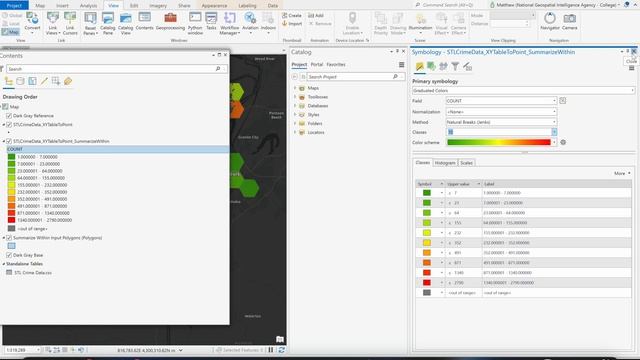Viewport: 640px width, 360px height.
Task: Toggle Dark Gray Reference layer visibility
Action: [x=9, y=116]
